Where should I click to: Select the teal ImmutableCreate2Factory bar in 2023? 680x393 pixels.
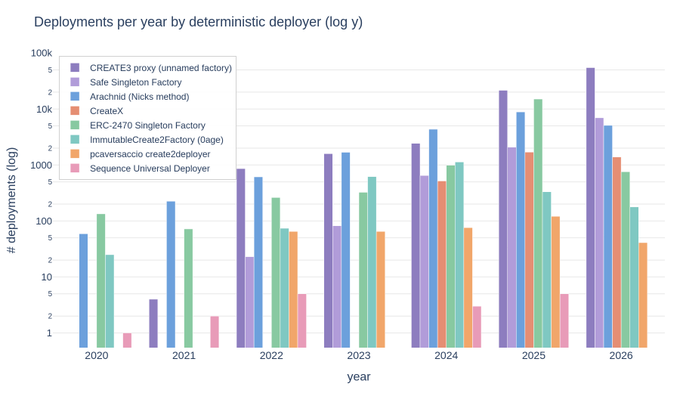(372, 262)
